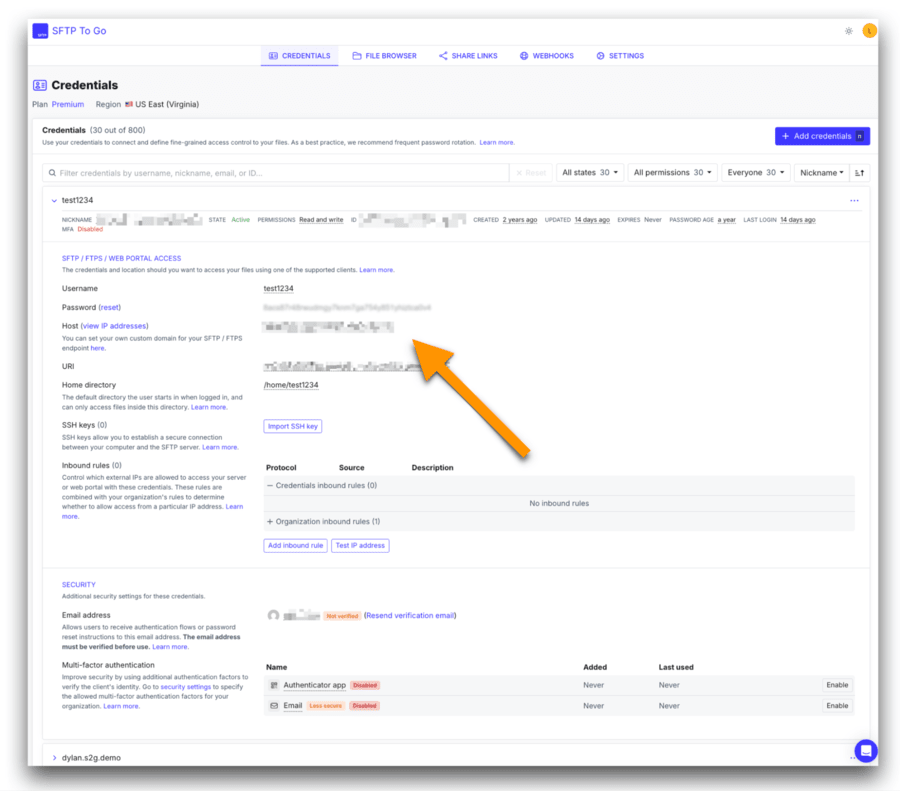Enable the Email authentication factor
The width and height of the screenshot is (900, 791).
pyautogui.click(x=837, y=705)
